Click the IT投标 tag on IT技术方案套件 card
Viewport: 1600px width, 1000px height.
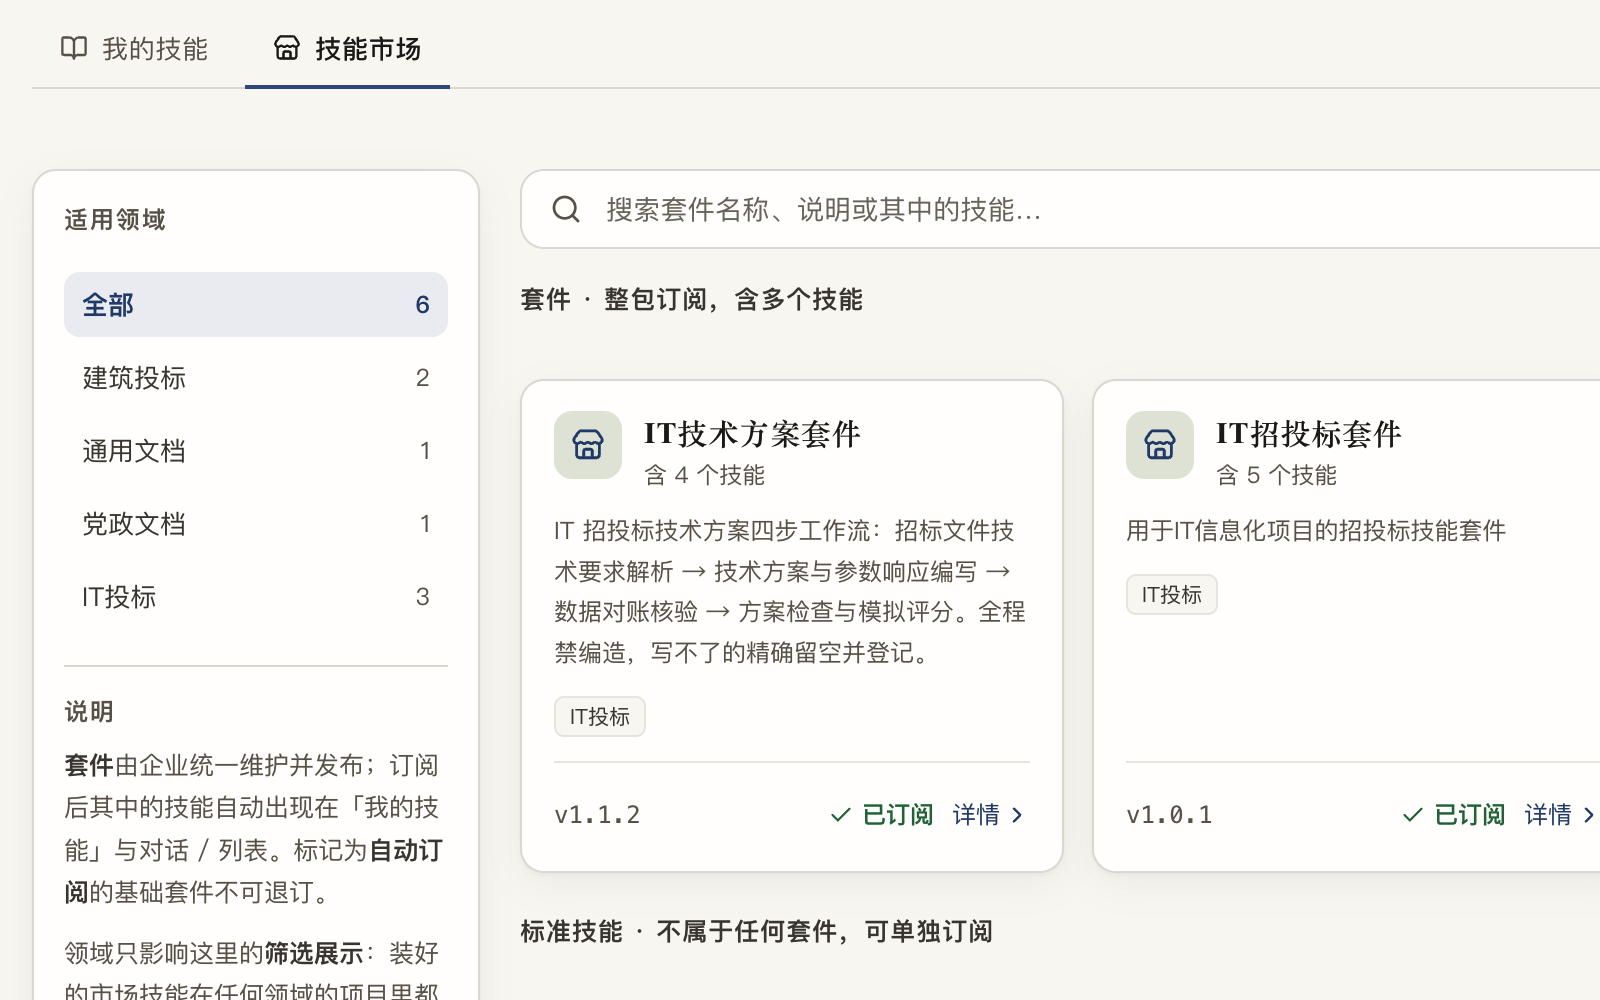click(x=600, y=716)
